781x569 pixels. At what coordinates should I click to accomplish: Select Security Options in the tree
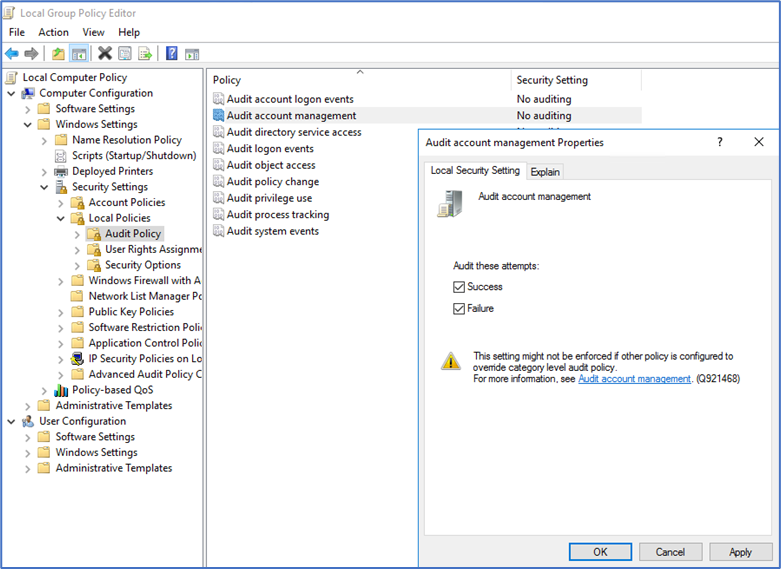point(142,265)
